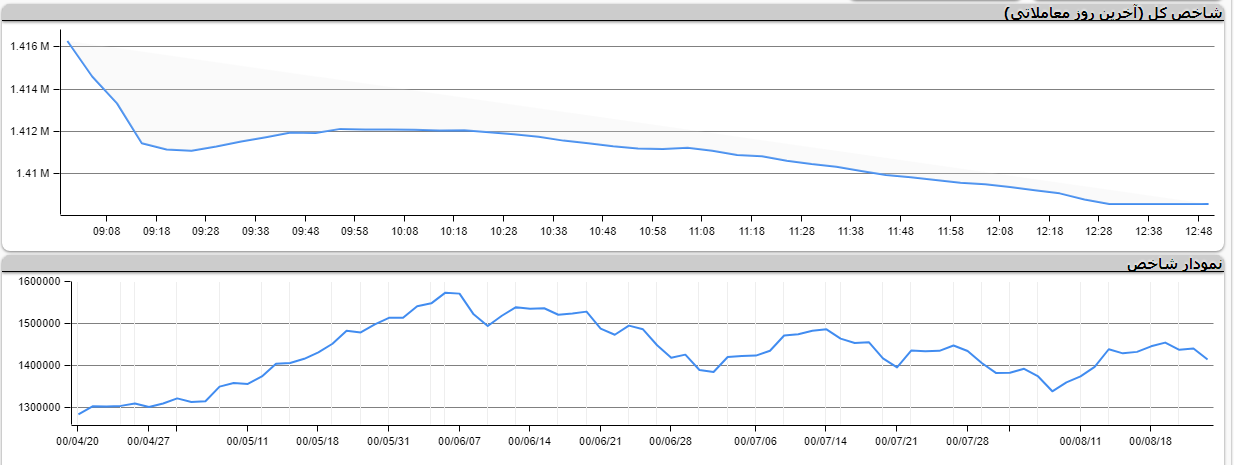
Task: Click the 'نمودار شاخص' panel header
Action: point(1174,264)
